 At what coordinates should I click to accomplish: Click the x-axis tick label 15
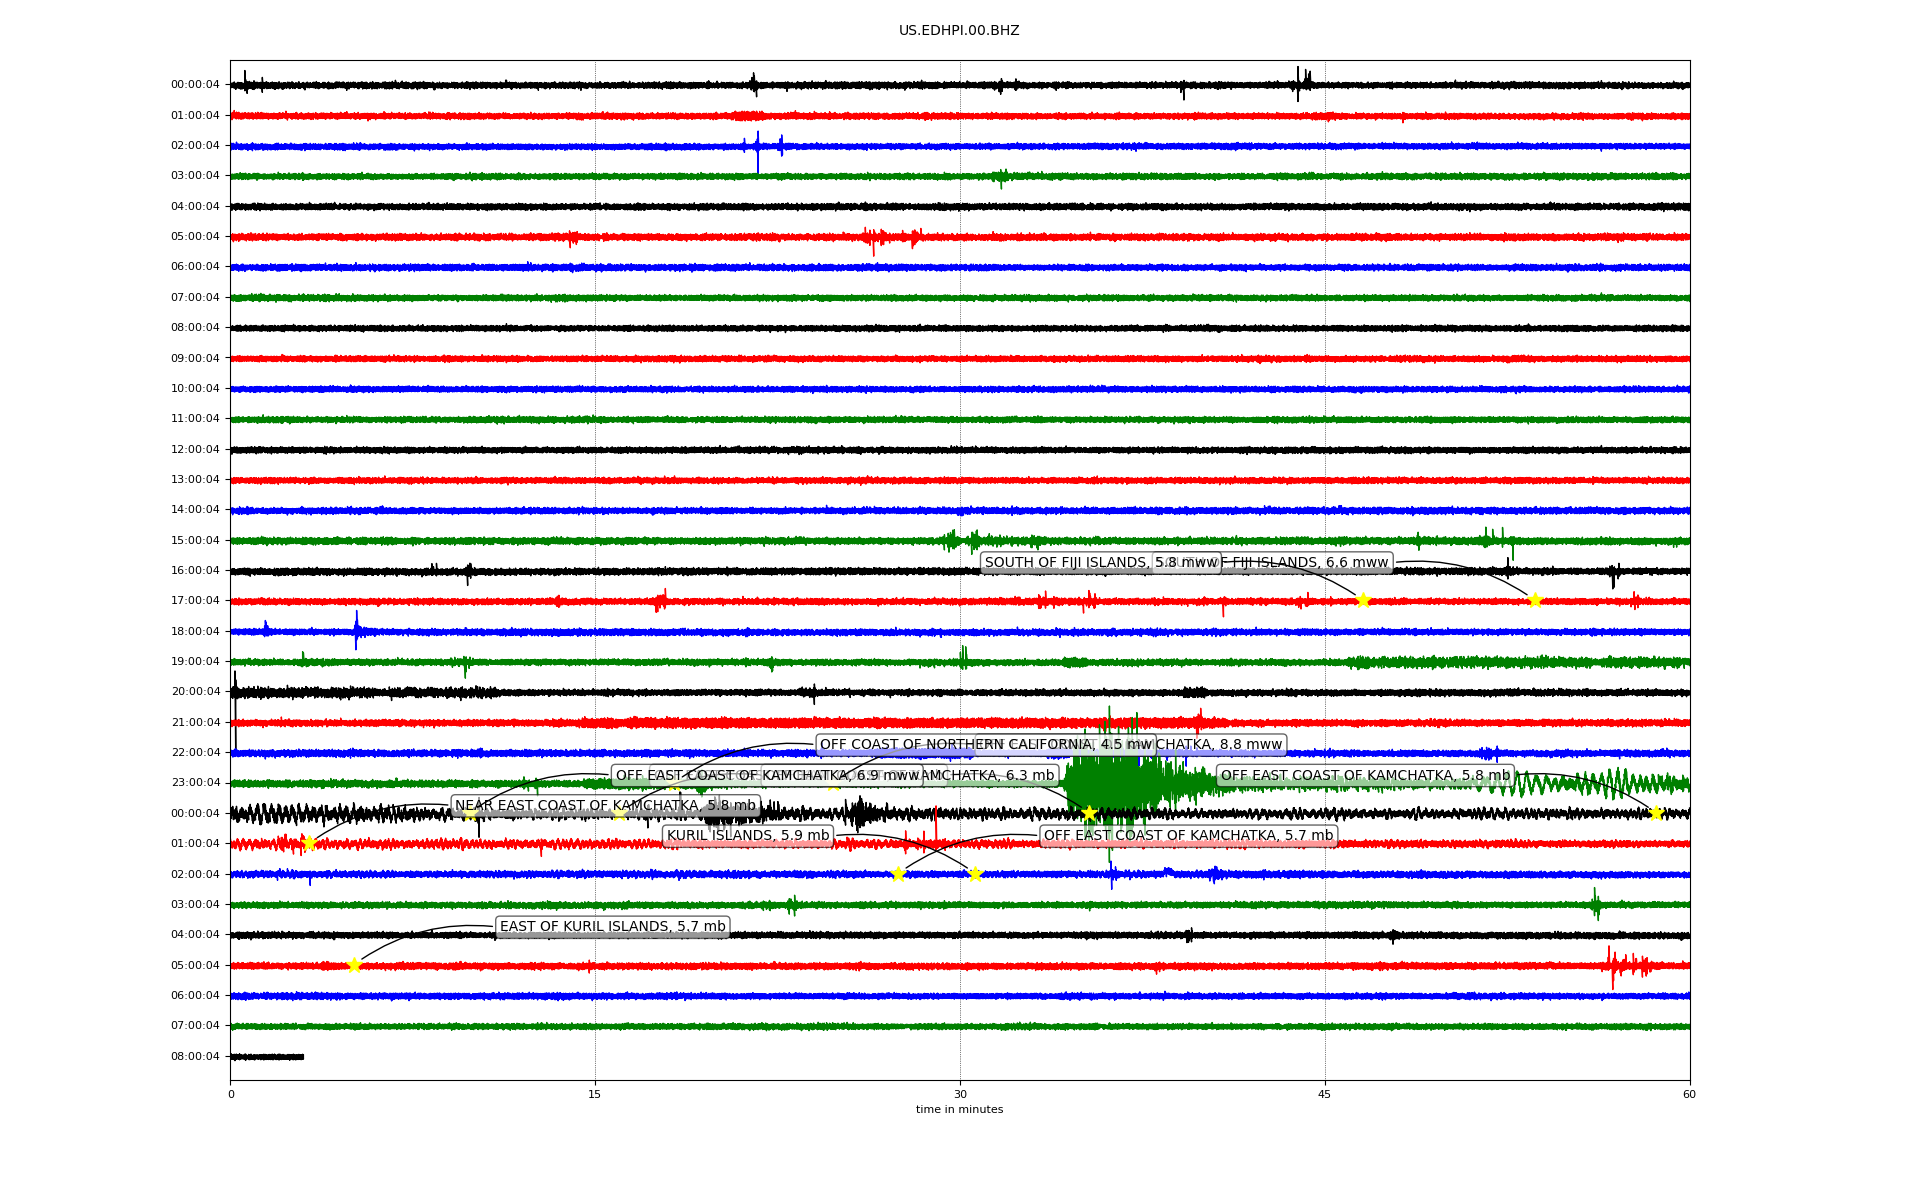click(595, 1094)
